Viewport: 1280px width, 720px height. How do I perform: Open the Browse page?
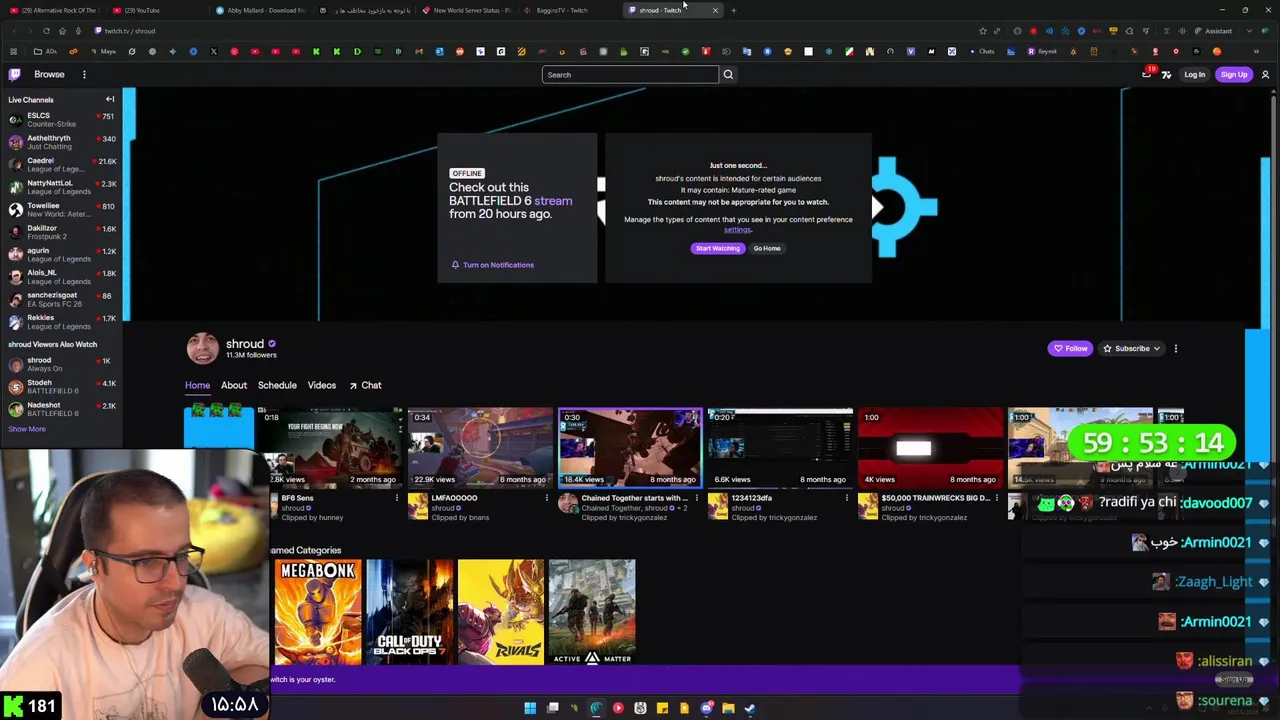(49, 74)
